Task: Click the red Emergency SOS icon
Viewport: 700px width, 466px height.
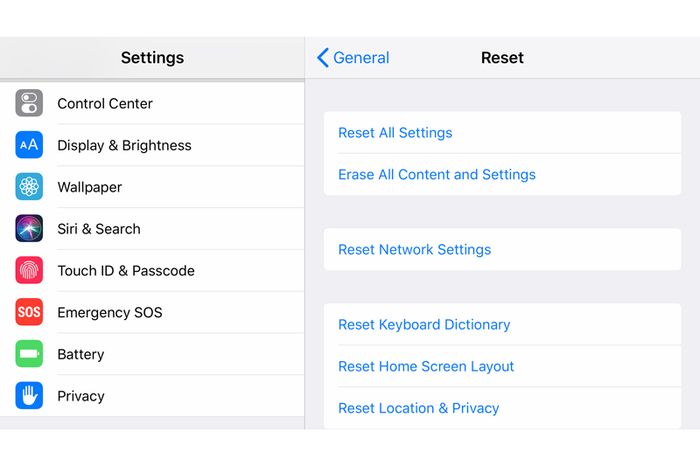Action: point(29,313)
